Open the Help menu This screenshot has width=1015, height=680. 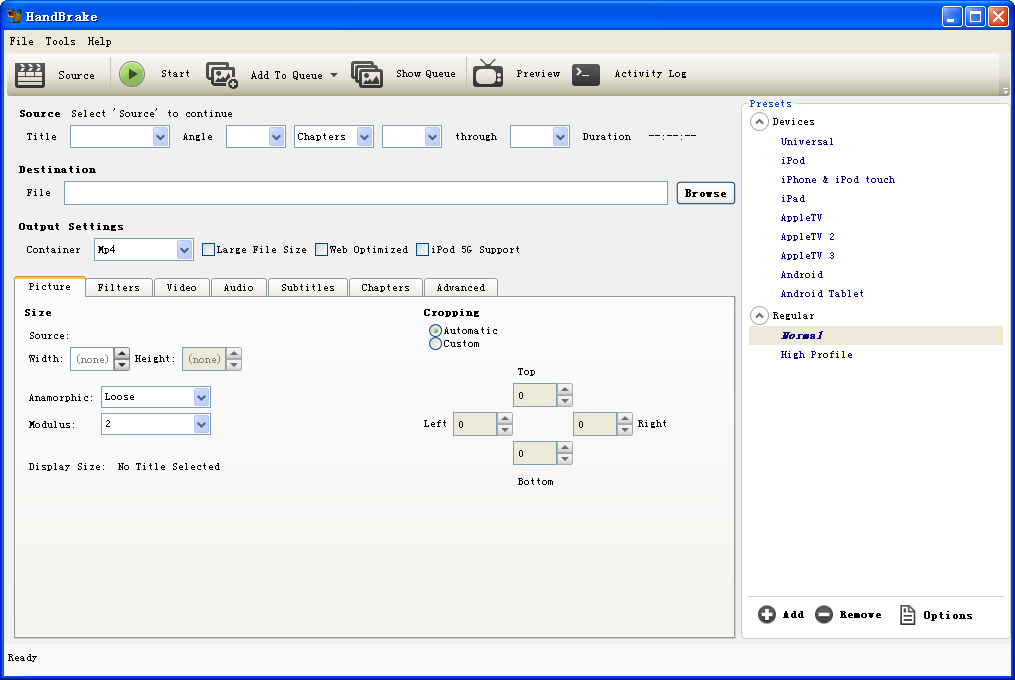tap(100, 41)
